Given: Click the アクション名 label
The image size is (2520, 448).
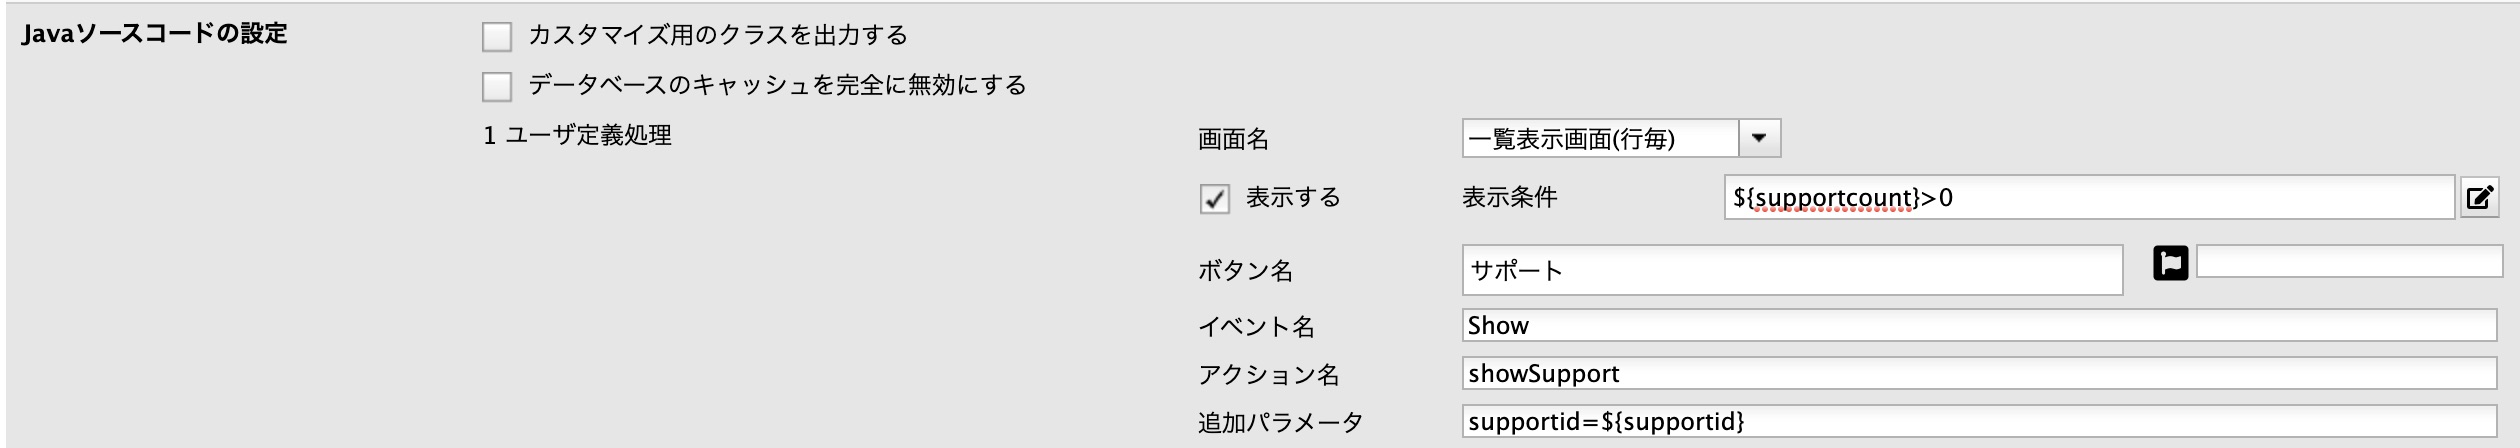Looking at the screenshot, I should (1268, 374).
